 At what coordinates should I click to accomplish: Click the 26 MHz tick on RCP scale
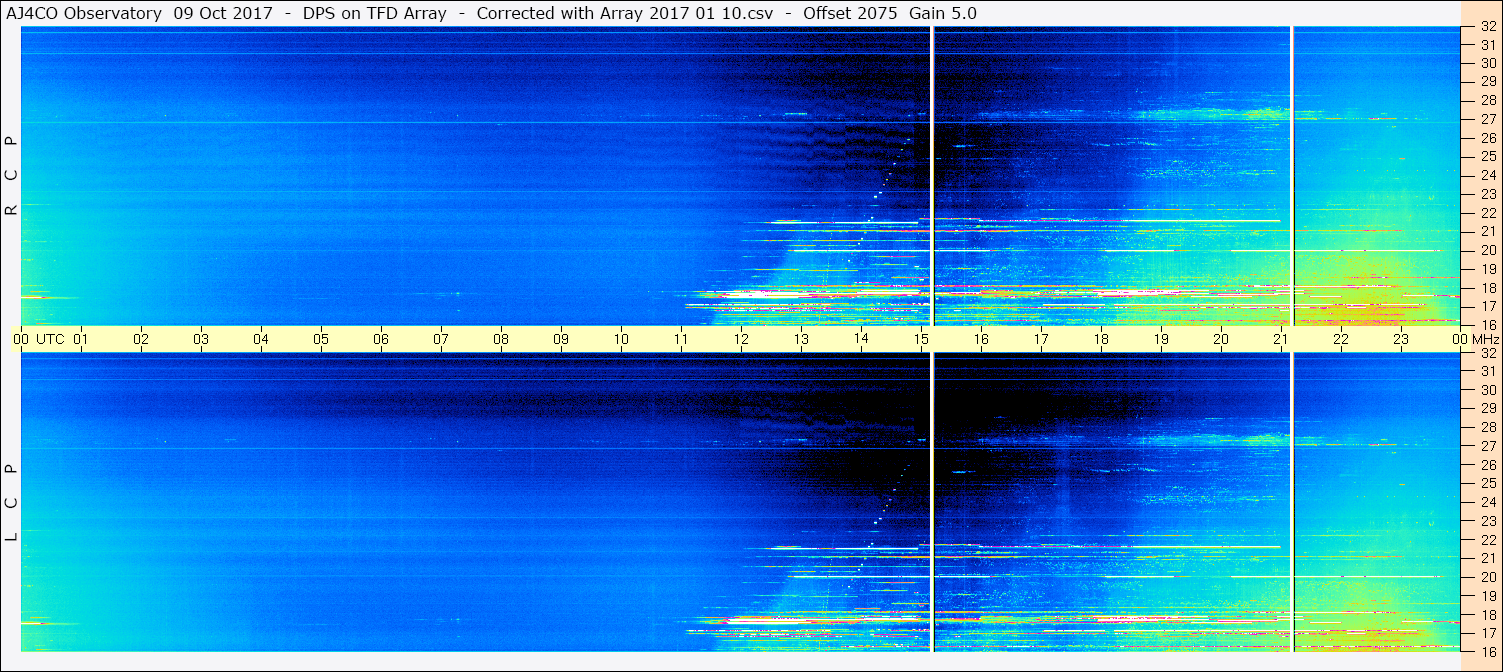point(1487,138)
